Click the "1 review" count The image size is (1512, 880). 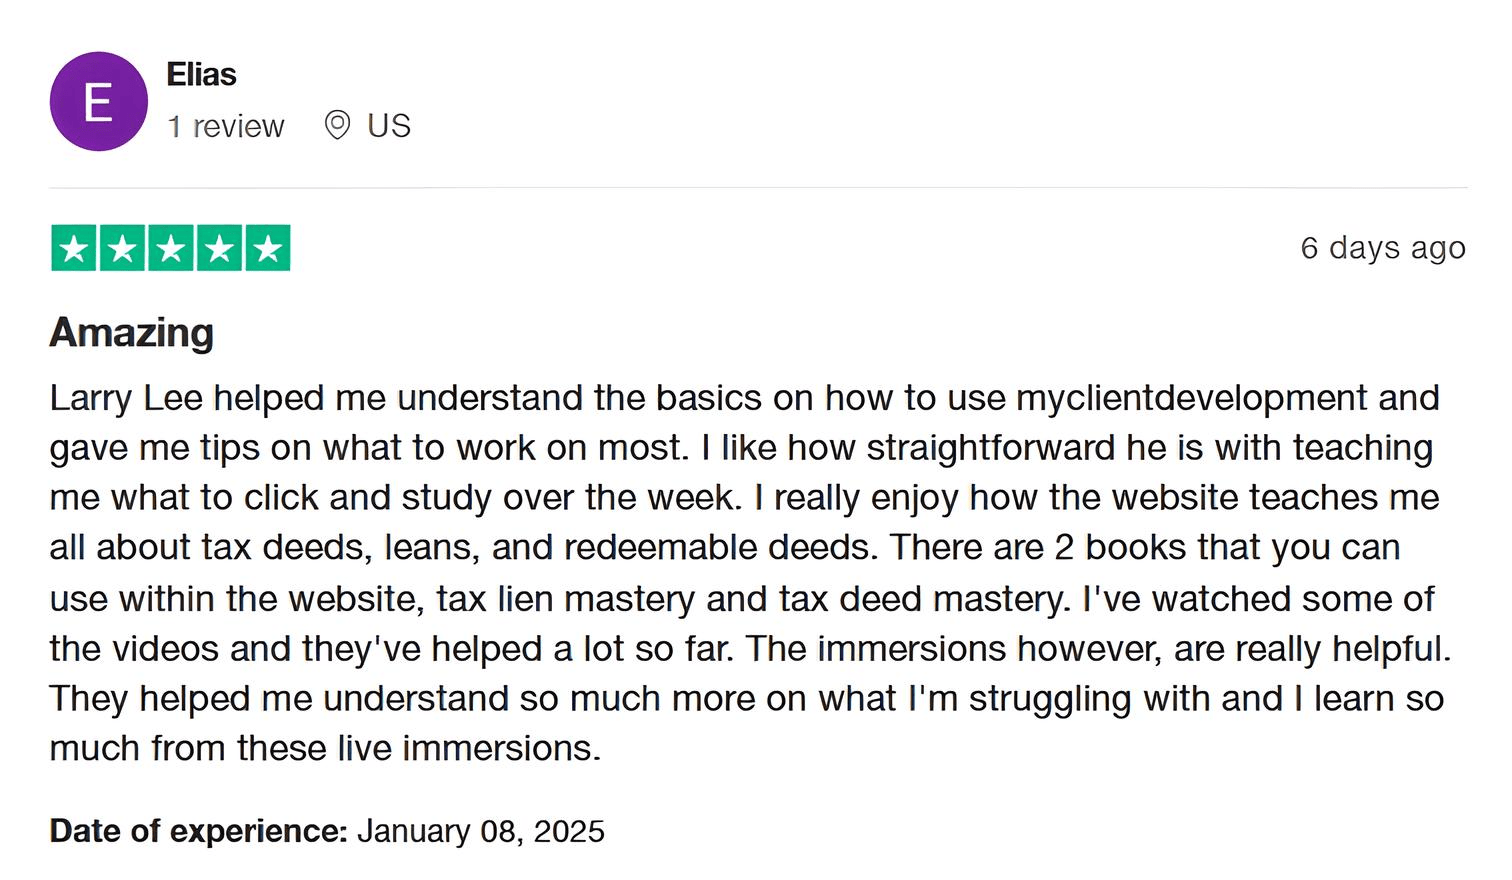(x=226, y=127)
